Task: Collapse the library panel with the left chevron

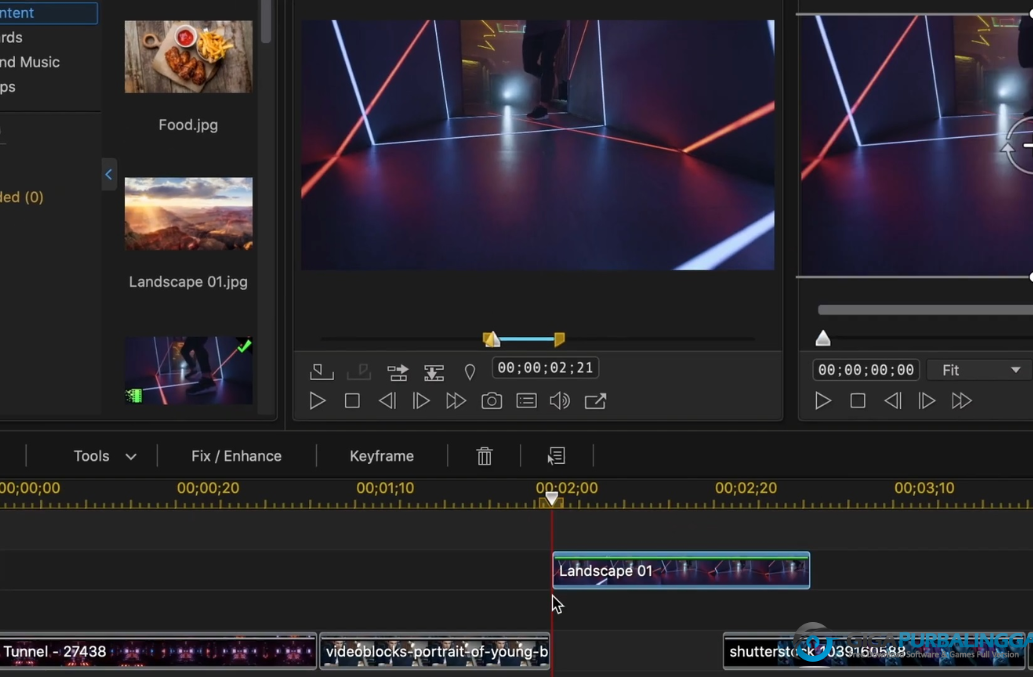Action: click(x=109, y=175)
